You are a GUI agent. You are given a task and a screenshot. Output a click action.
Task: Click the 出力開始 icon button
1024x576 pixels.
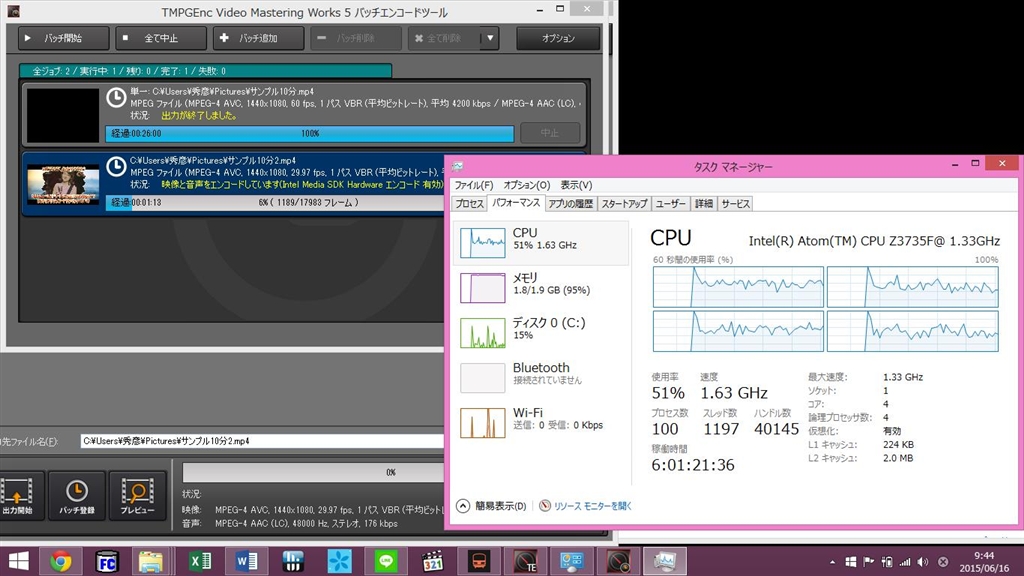20,496
